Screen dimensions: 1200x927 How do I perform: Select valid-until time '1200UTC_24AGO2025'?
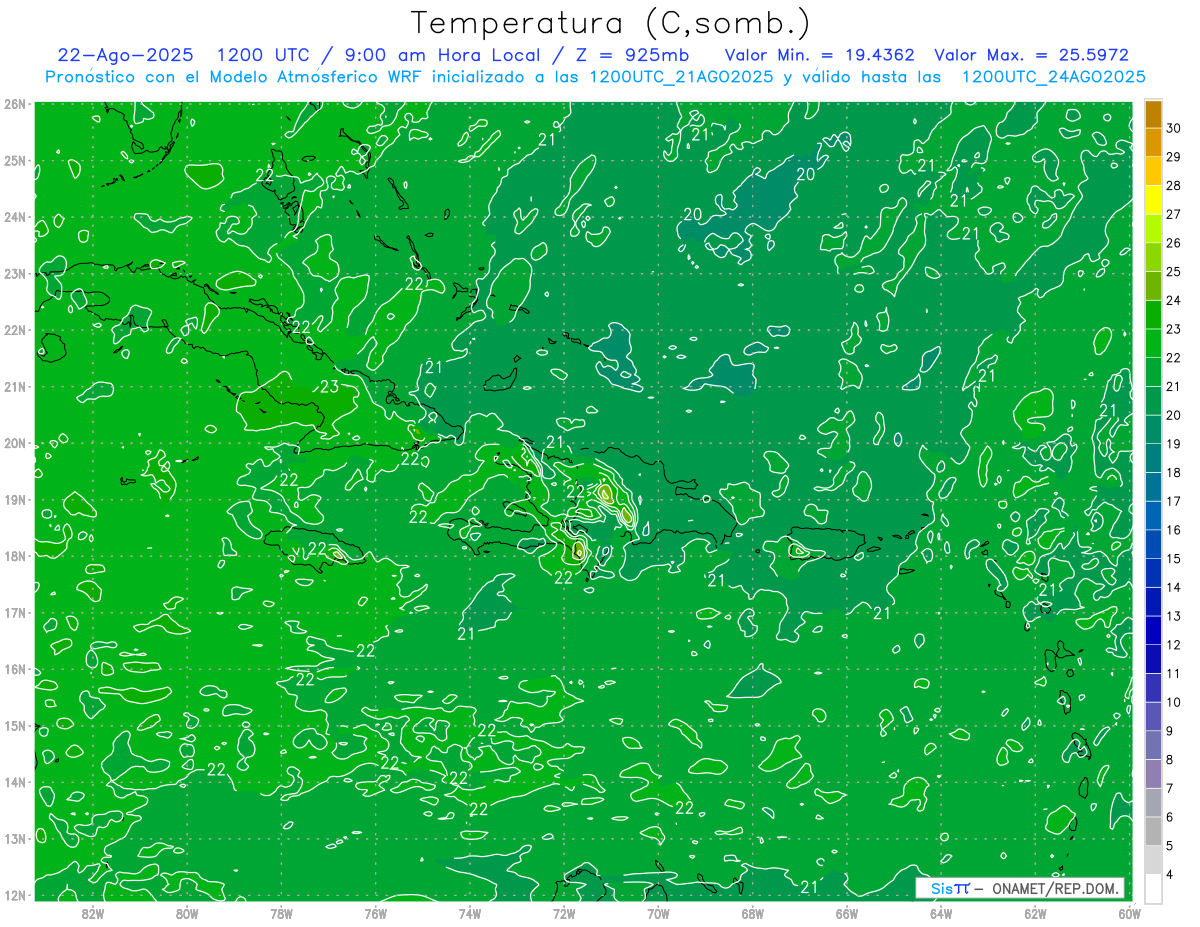pyautogui.click(x=1053, y=77)
